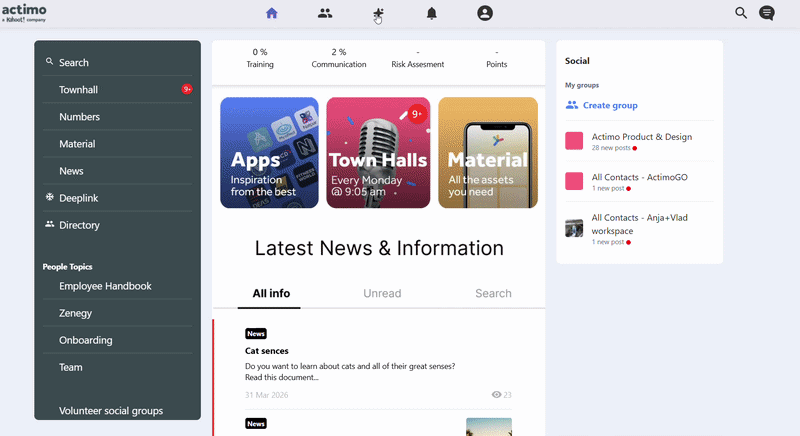Click the News tag above Cat sences
Screen dimensions: 800x436
(256, 334)
